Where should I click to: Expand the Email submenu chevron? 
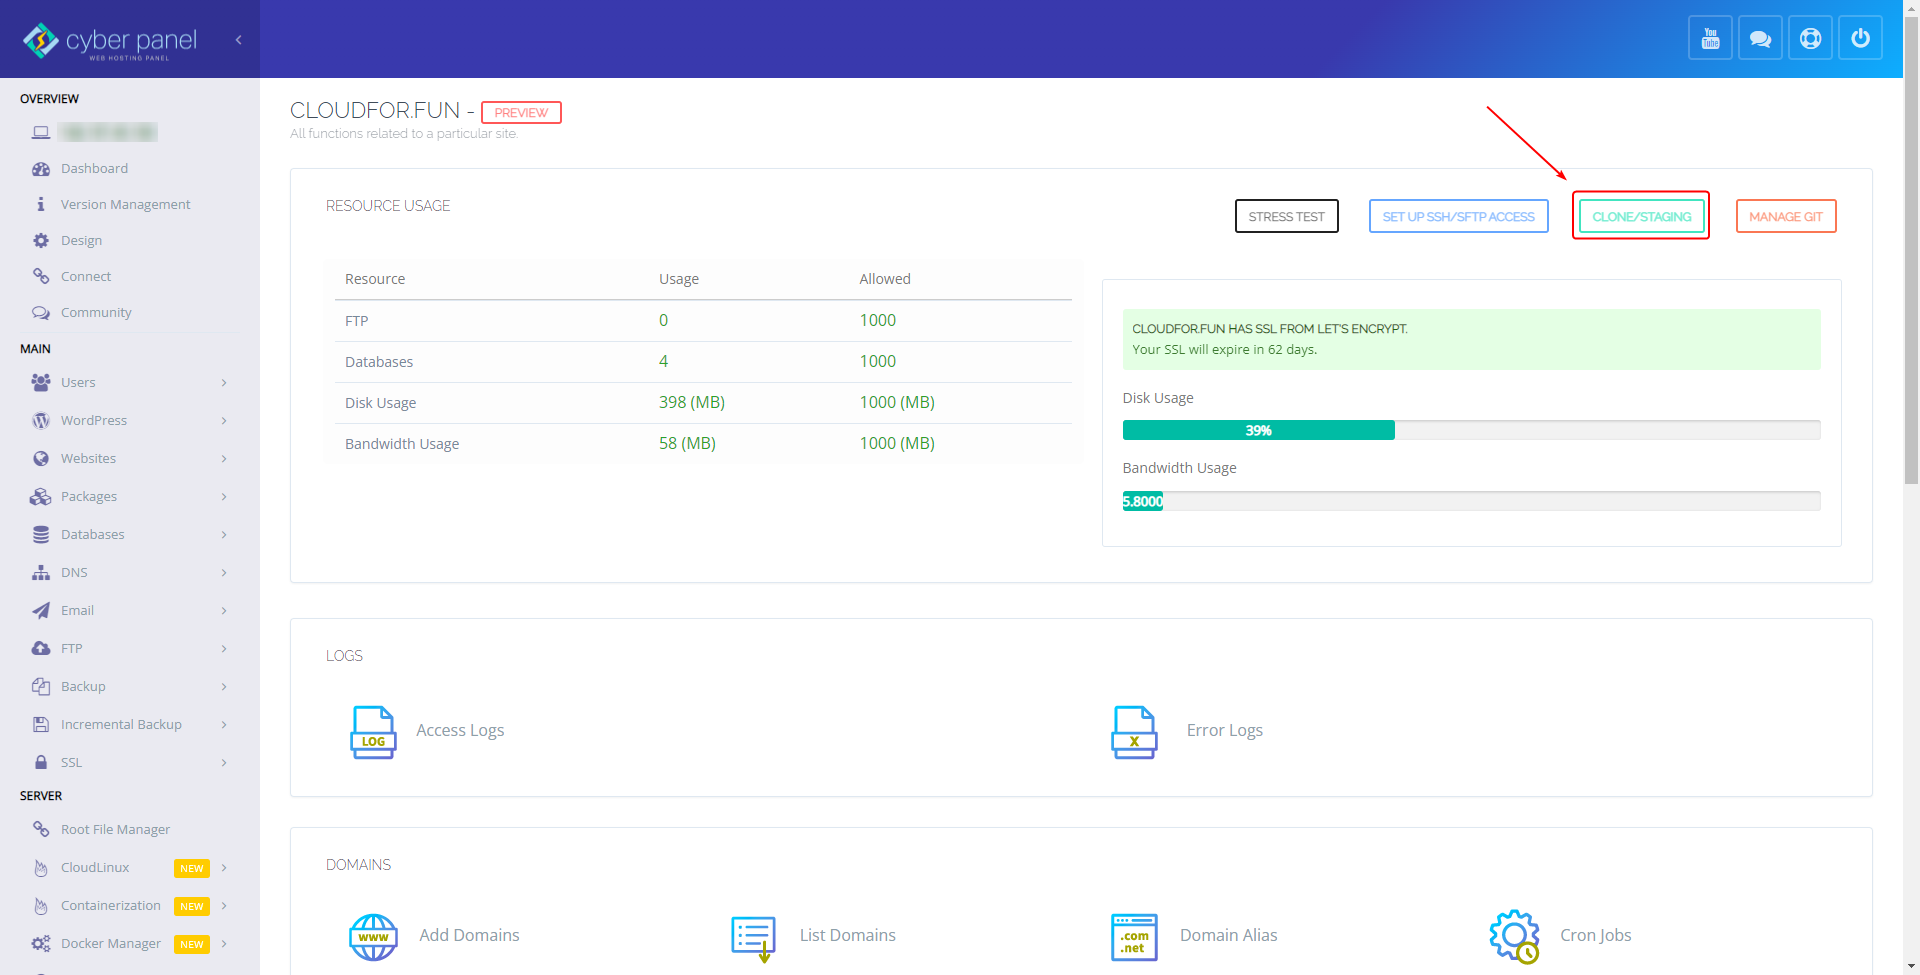tap(224, 611)
